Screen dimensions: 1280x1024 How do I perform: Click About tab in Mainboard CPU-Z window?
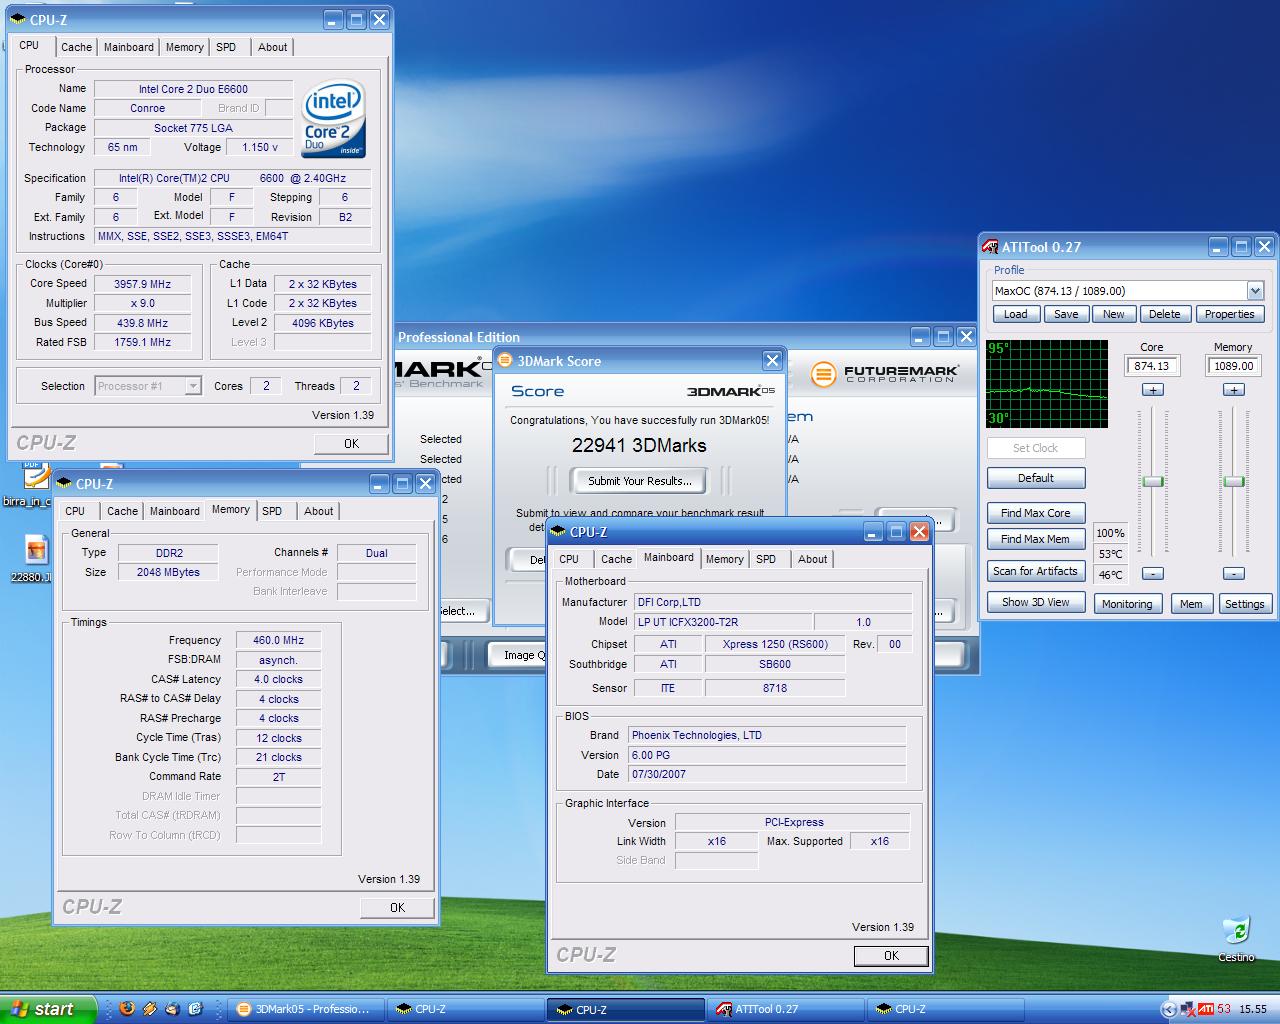pos(812,559)
